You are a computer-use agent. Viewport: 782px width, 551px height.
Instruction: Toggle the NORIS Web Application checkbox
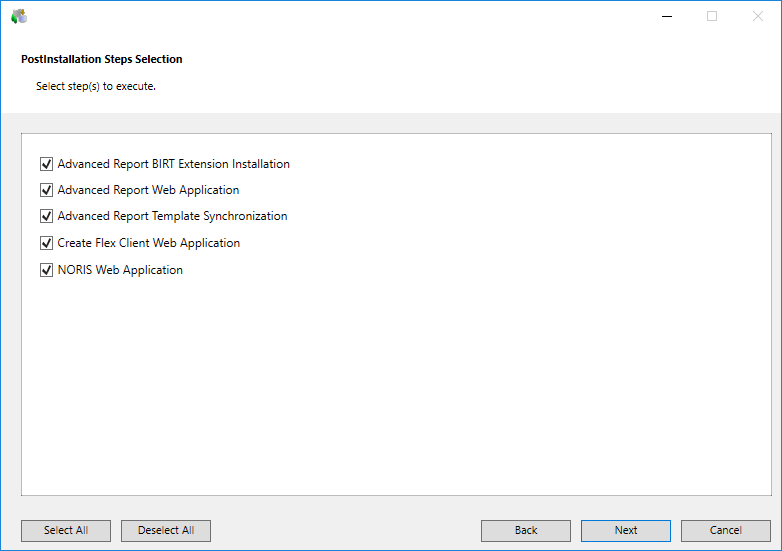46,270
